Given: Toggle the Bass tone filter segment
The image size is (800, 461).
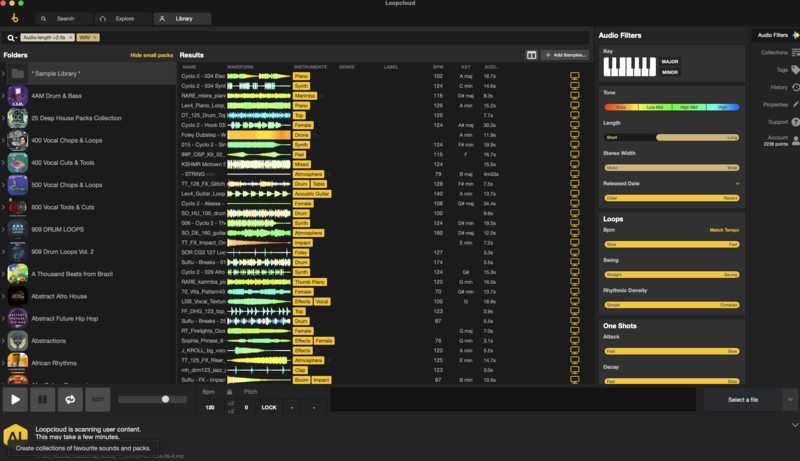Looking at the screenshot, I should point(621,107).
